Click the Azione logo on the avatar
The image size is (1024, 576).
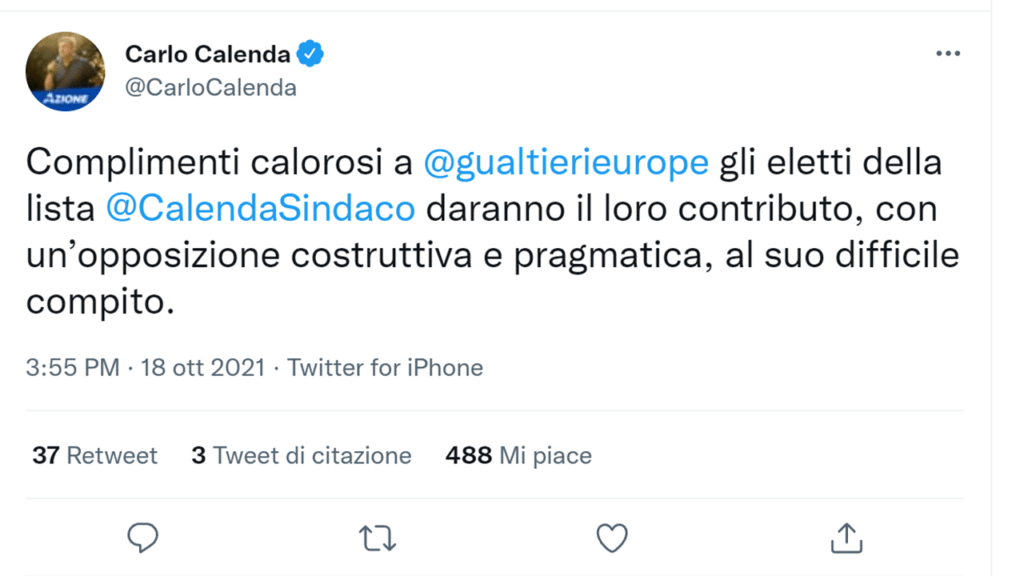point(65,98)
